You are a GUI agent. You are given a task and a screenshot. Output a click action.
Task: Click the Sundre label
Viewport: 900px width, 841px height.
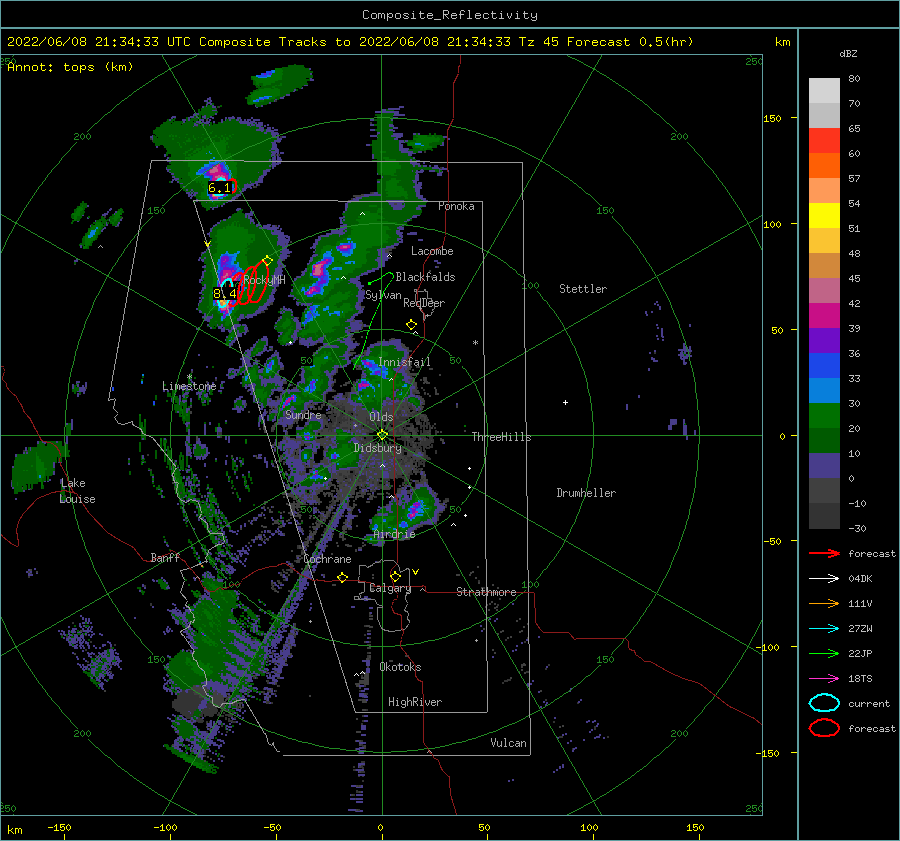(303, 414)
